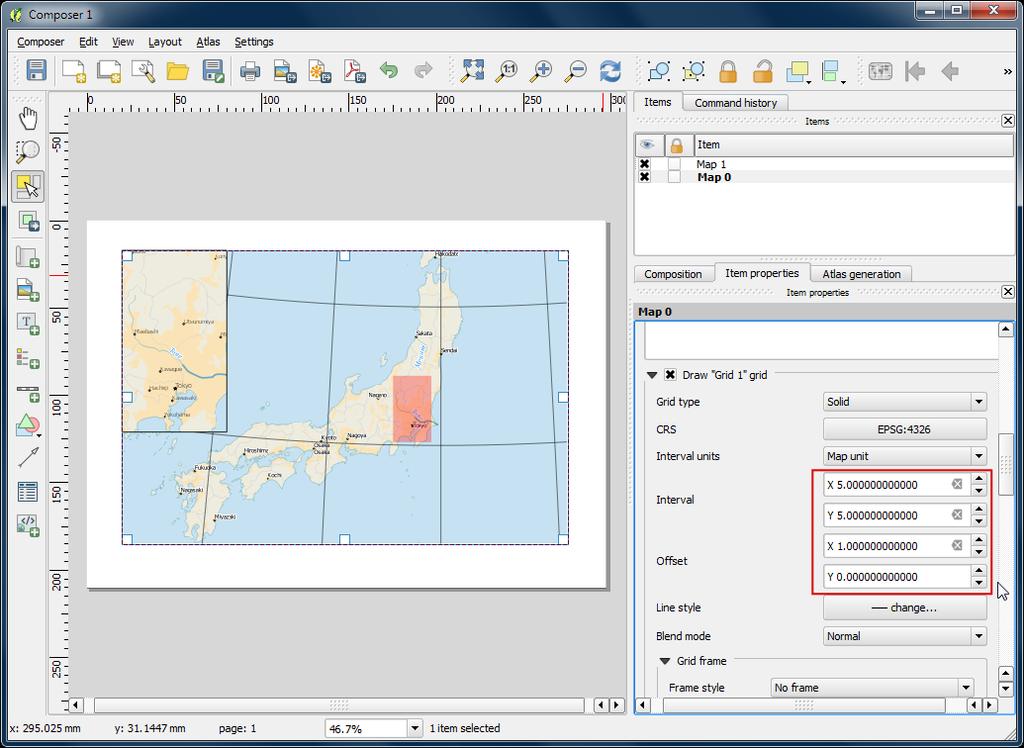Open the Composer Manager
The image size is (1024, 748).
pyautogui.click(x=143, y=71)
